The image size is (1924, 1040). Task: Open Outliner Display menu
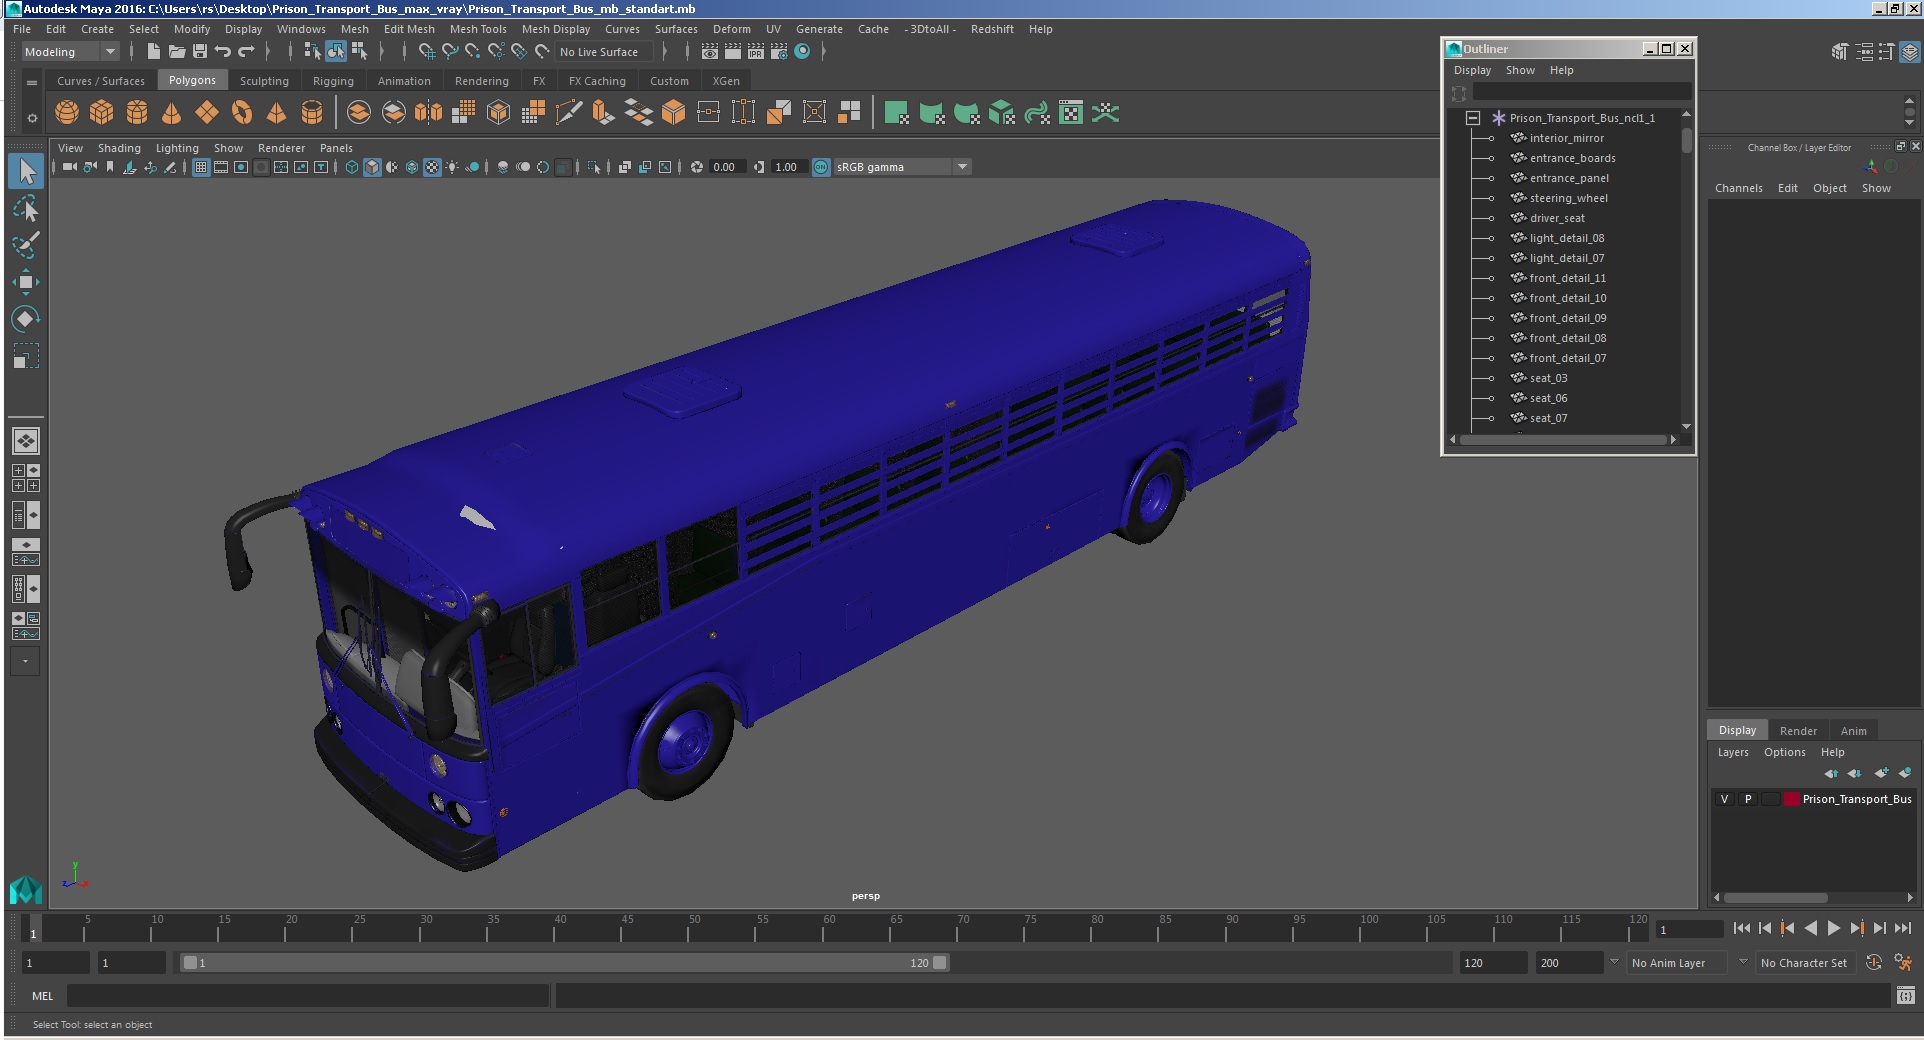[1472, 70]
